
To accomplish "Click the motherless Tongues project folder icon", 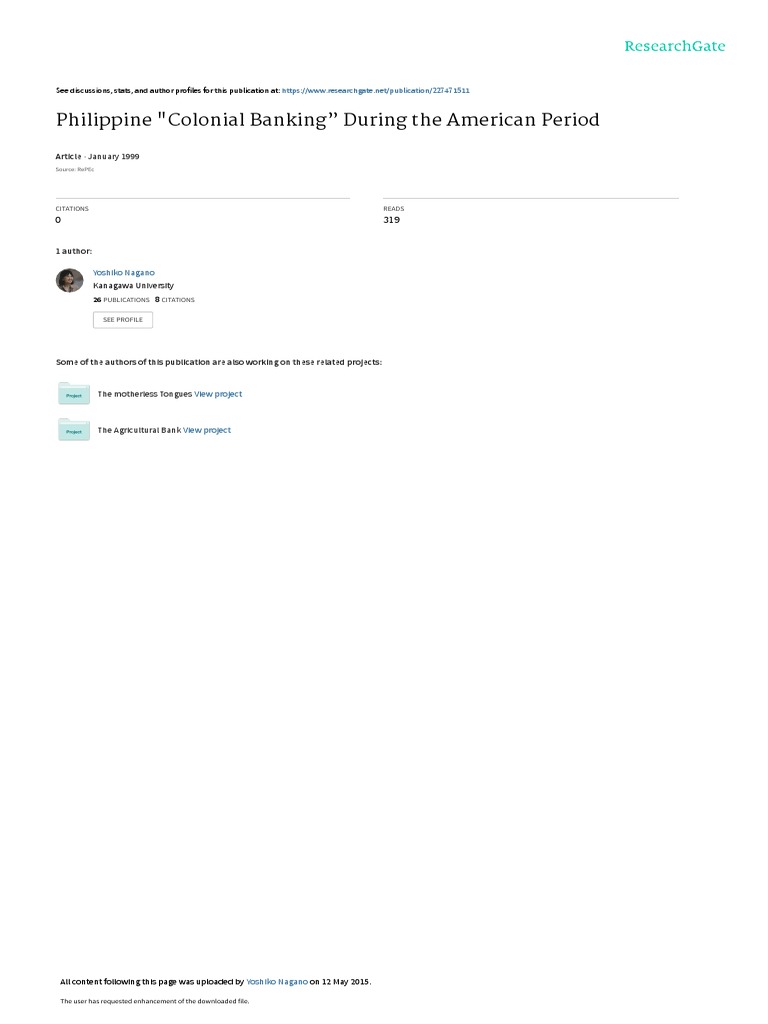I will pyautogui.click(x=74, y=394).
